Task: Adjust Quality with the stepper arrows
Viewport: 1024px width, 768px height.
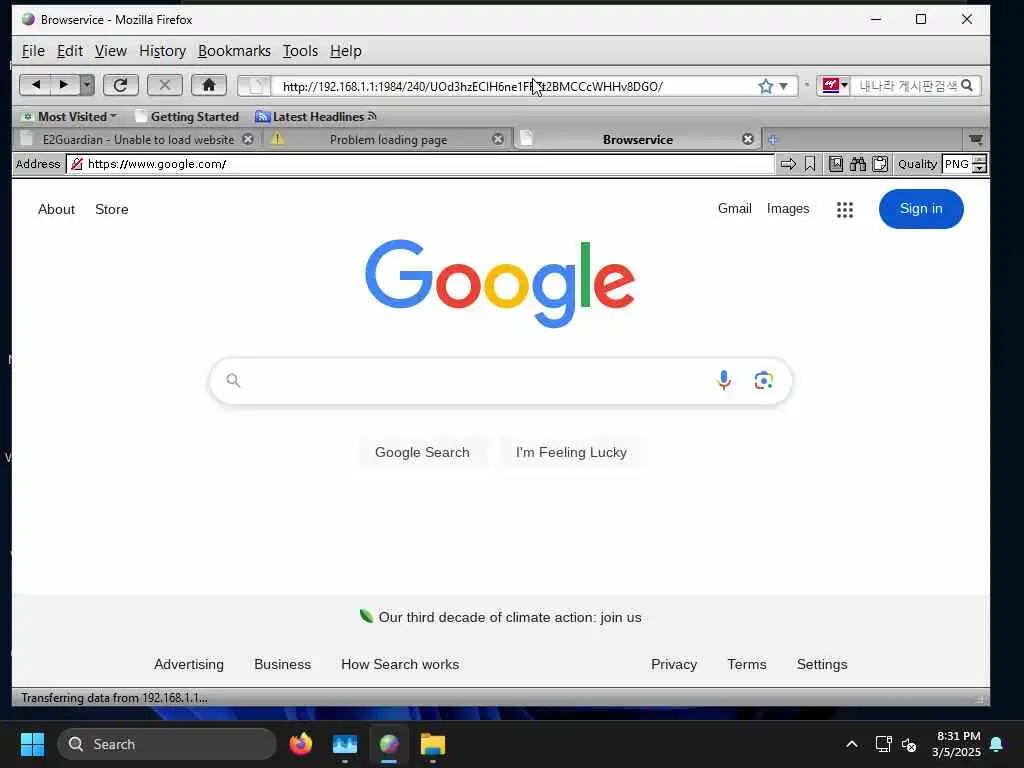Action: click(979, 164)
